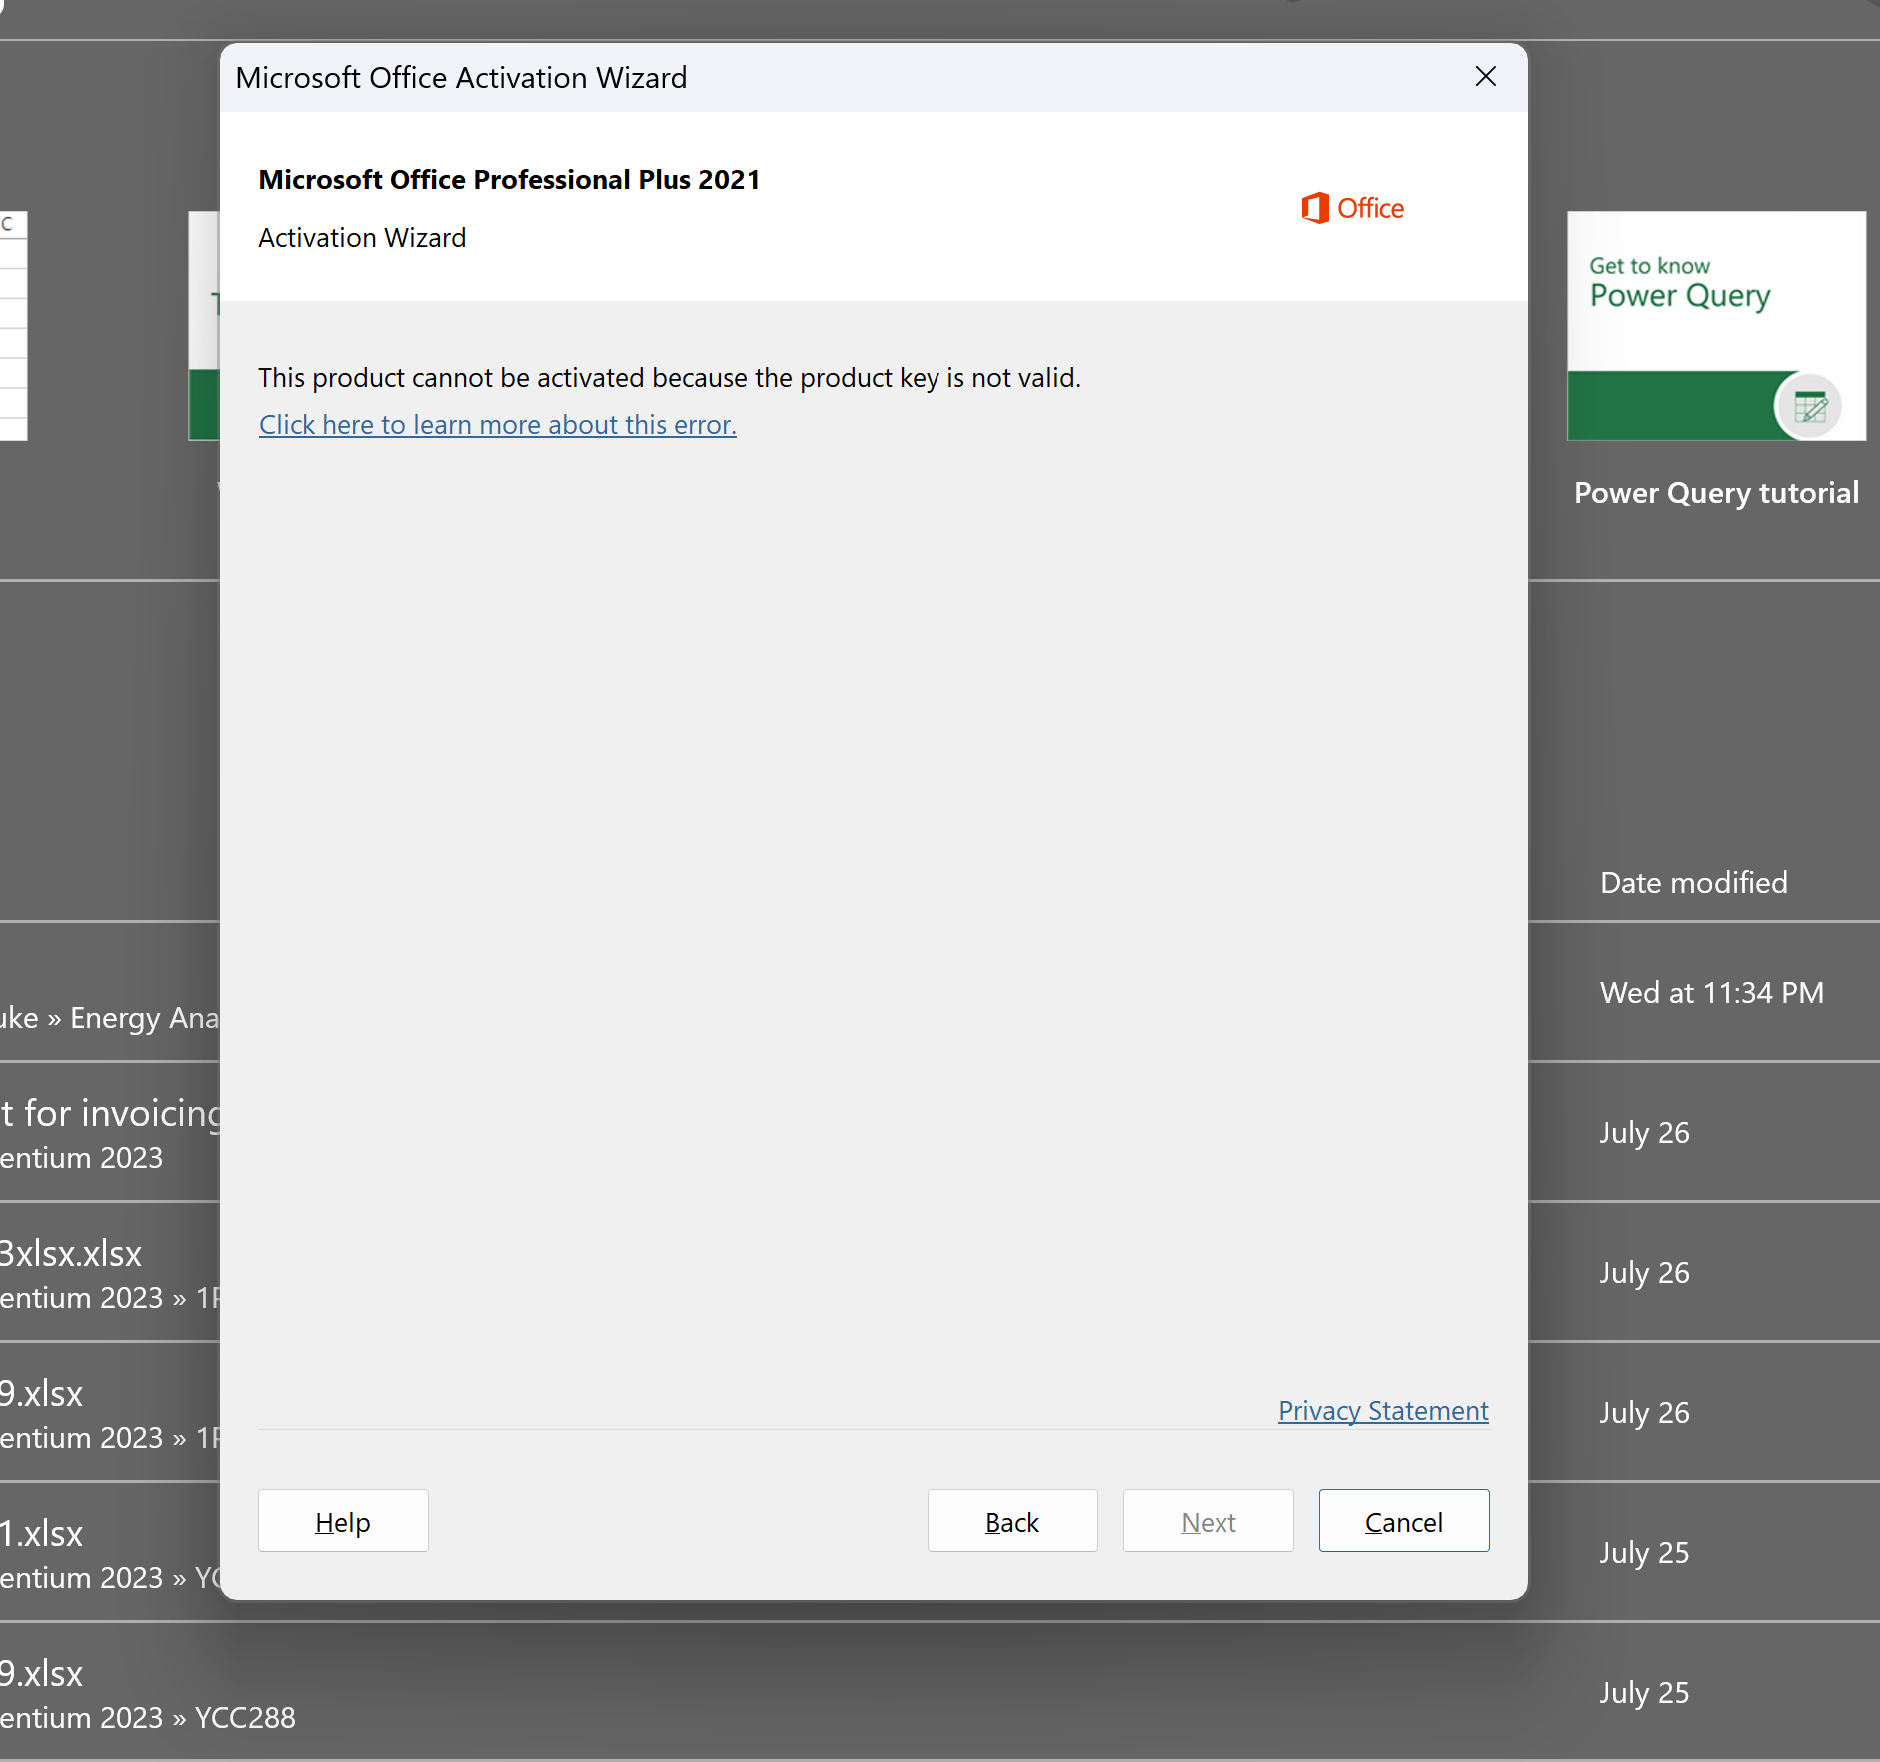Open the recent file ending in "for invoicing"
This screenshot has width=1880, height=1762.
coord(110,1114)
